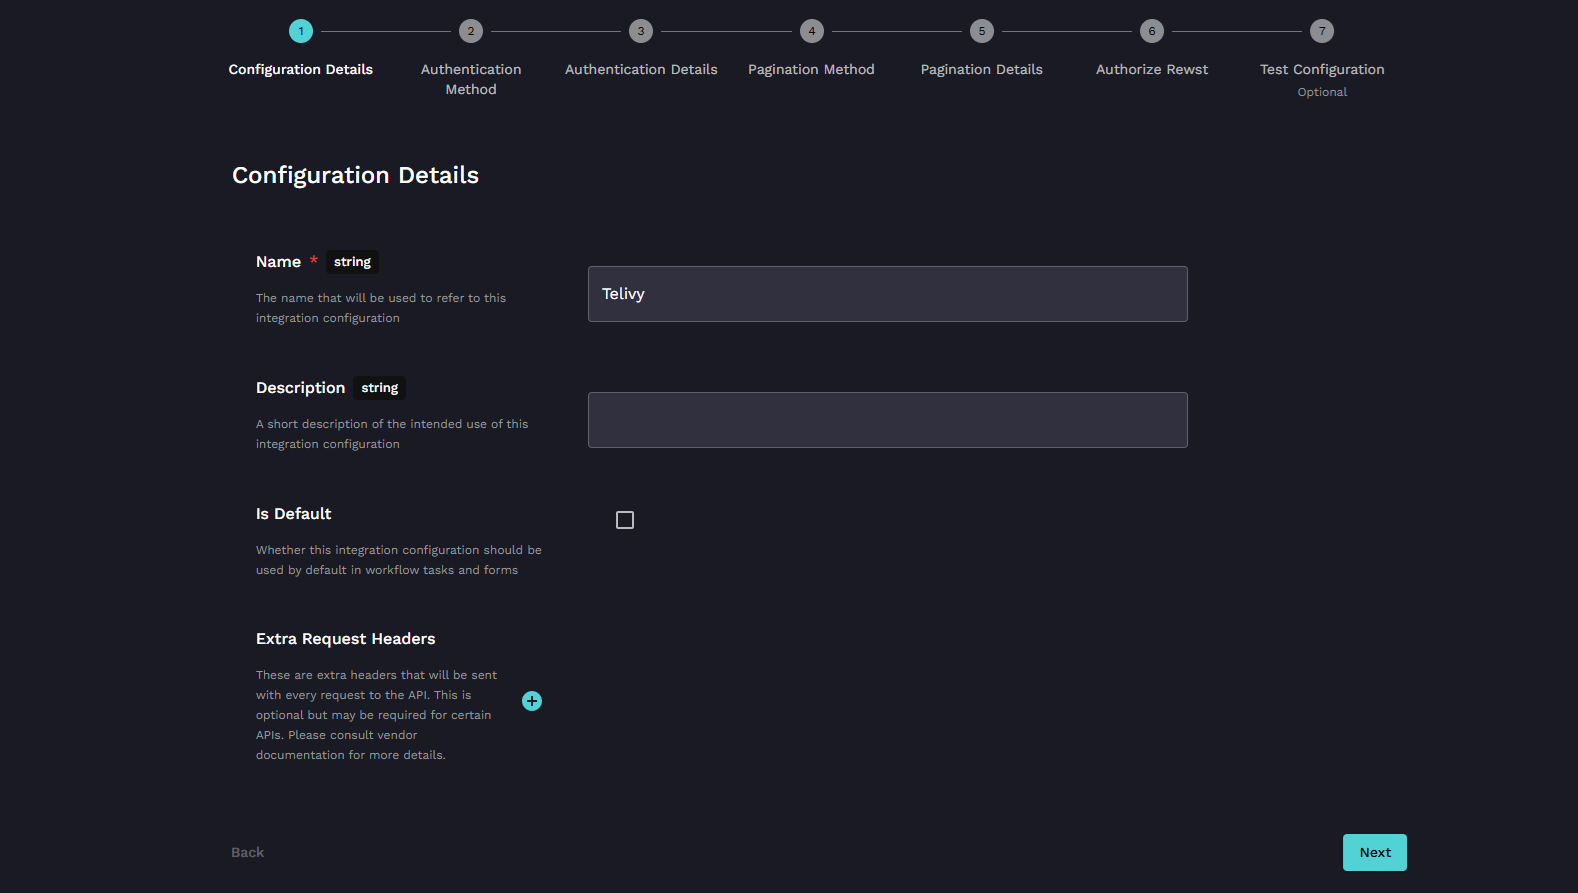This screenshot has height=893, width=1578.
Task: Click the string type badge beside Description
Action: pyautogui.click(x=380, y=388)
